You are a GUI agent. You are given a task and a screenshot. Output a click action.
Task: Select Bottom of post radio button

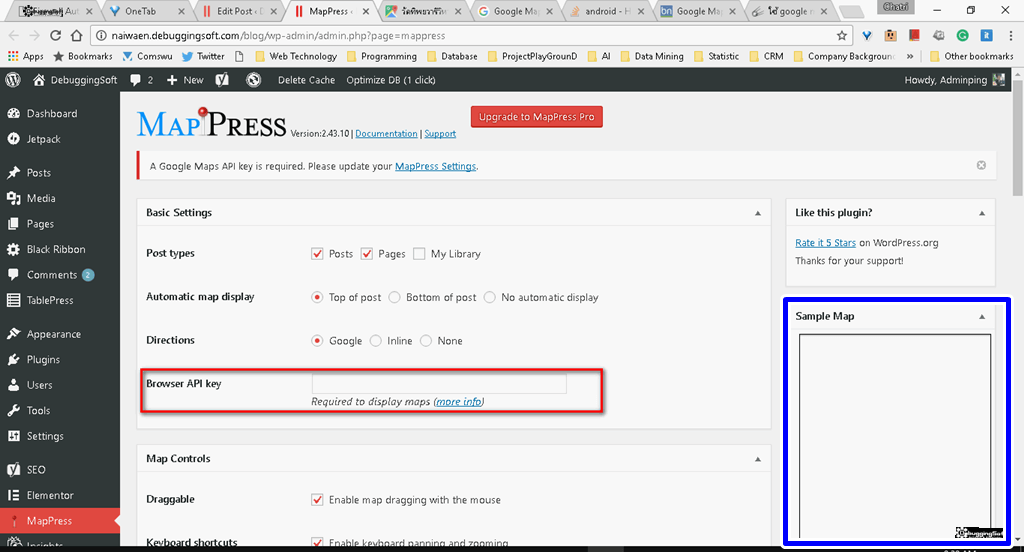(x=394, y=297)
